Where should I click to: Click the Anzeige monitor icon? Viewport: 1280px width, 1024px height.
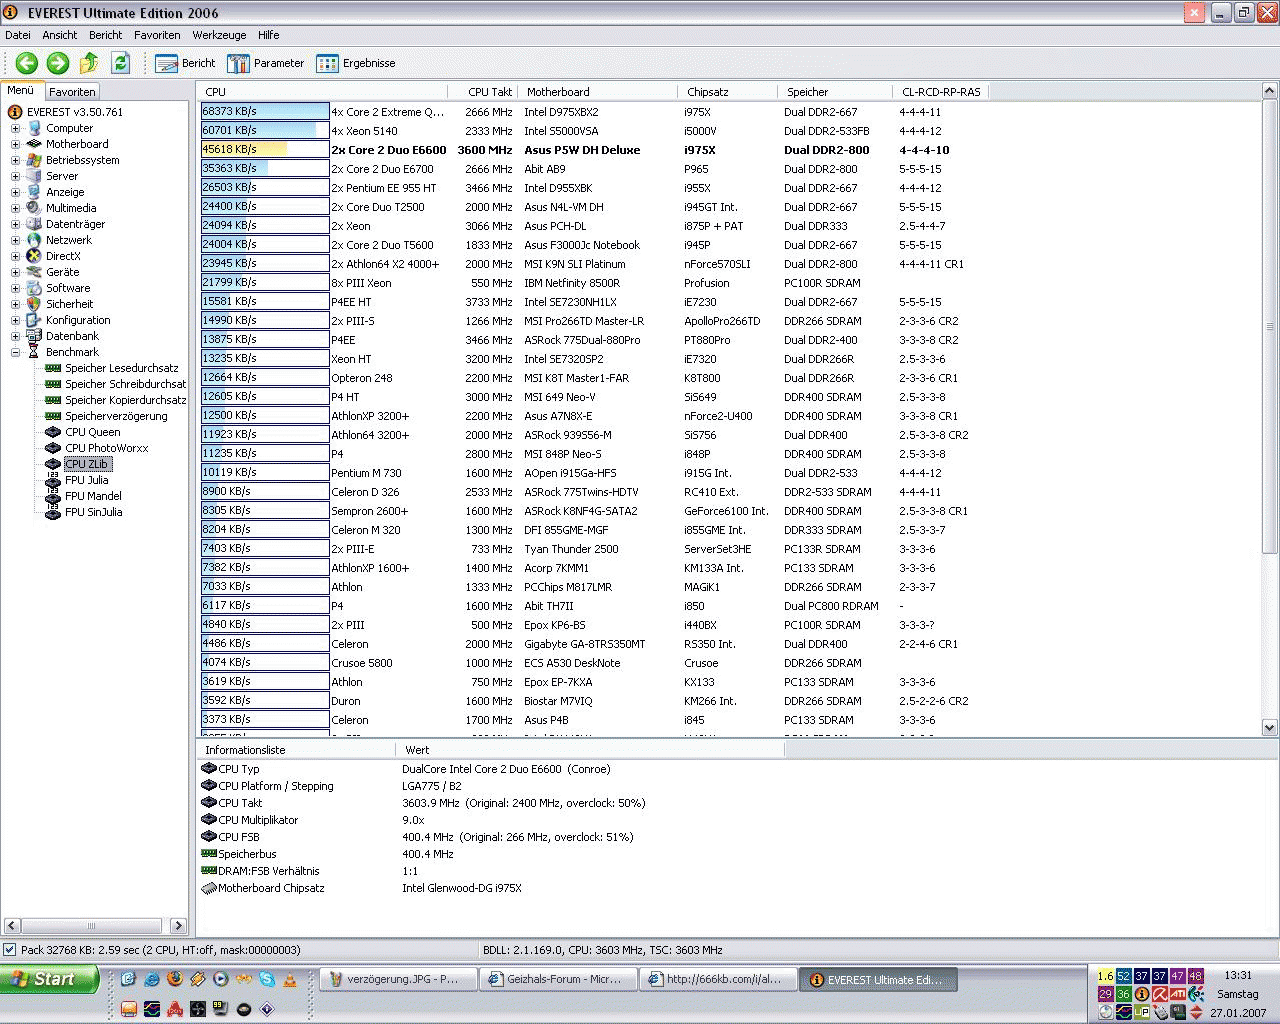[x=34, y=192]
